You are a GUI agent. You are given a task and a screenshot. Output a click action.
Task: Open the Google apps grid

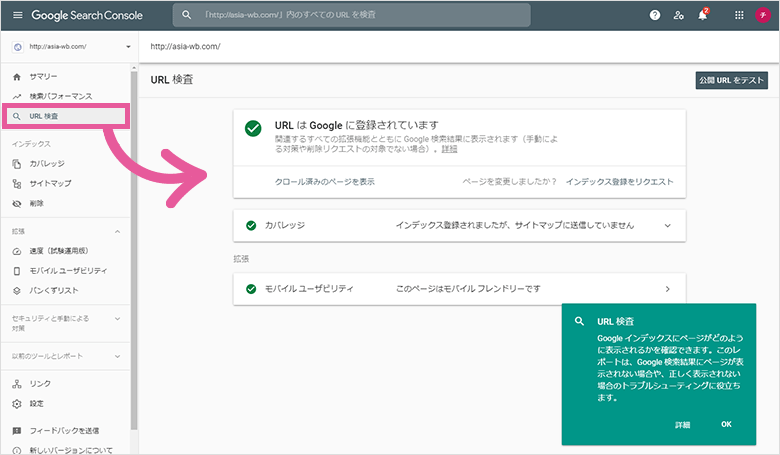coord(739,15)
